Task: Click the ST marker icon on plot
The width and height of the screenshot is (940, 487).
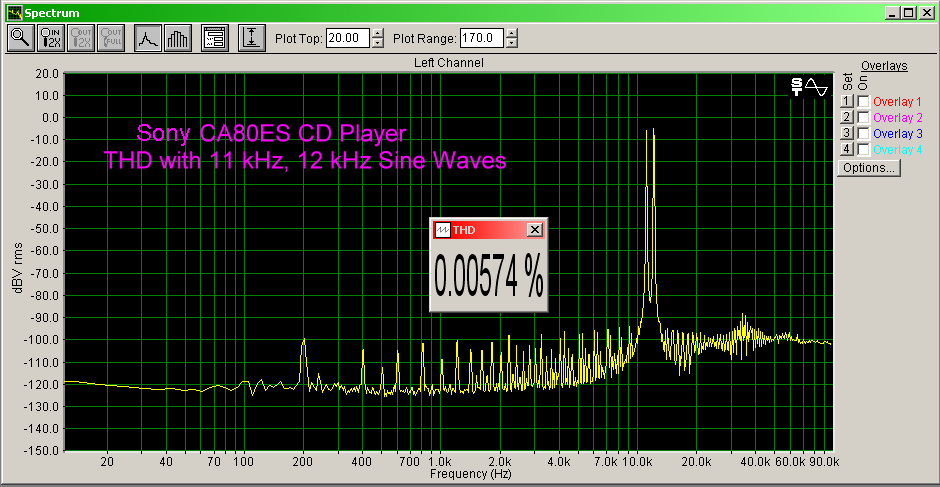Action: tap(797, 87)
